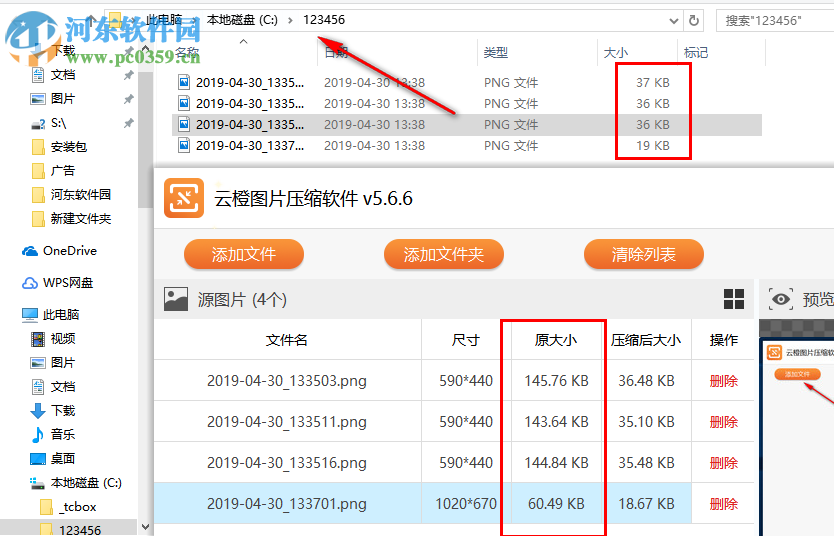
Task: Sort Explorer list by 类型 column
Action: click(x=496, y=52)
